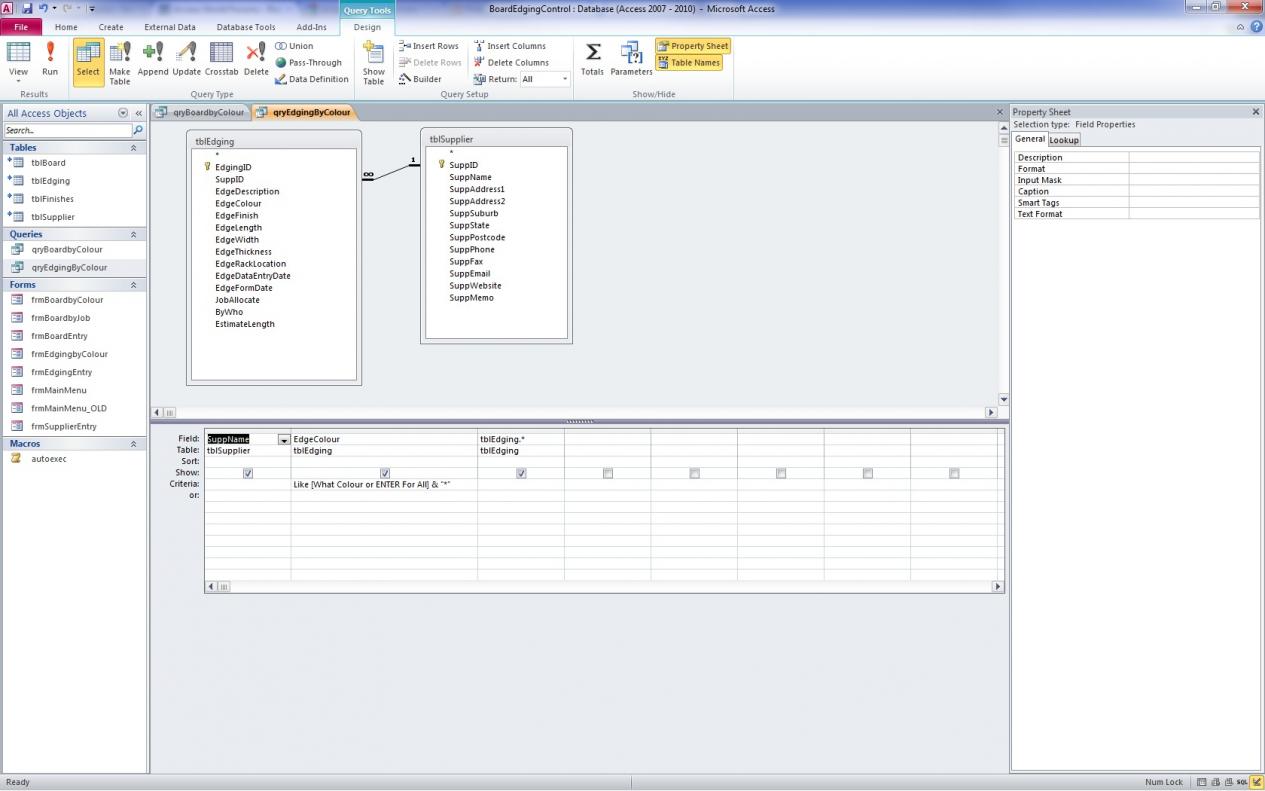Screen dimensions: 1265x791
Task: Collapse the Queries group in navigation pane
Action: (134, 235)
